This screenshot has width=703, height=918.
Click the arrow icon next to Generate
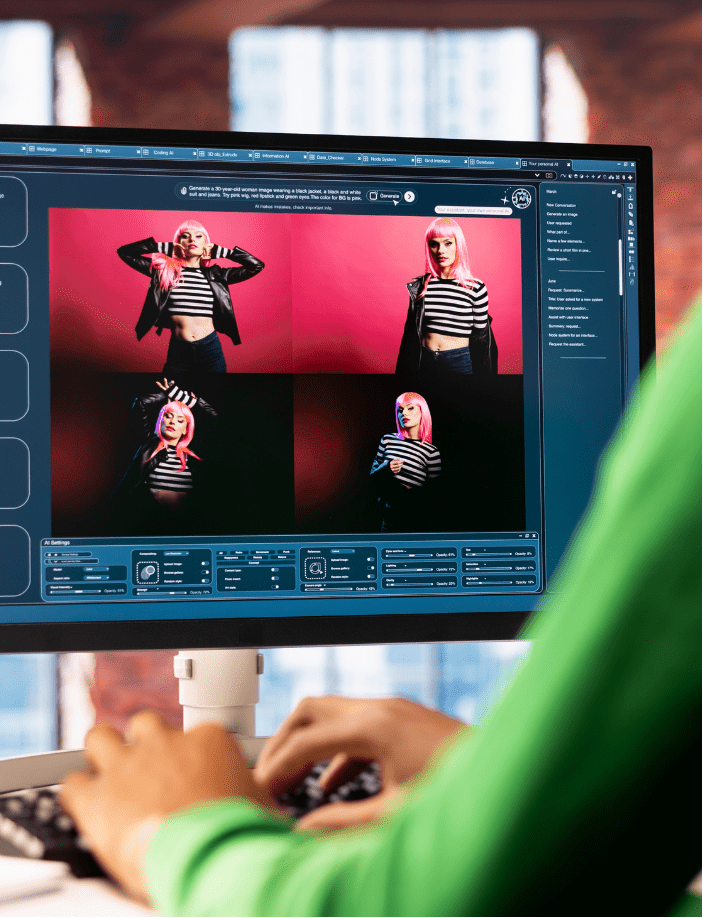click(409, 197)
